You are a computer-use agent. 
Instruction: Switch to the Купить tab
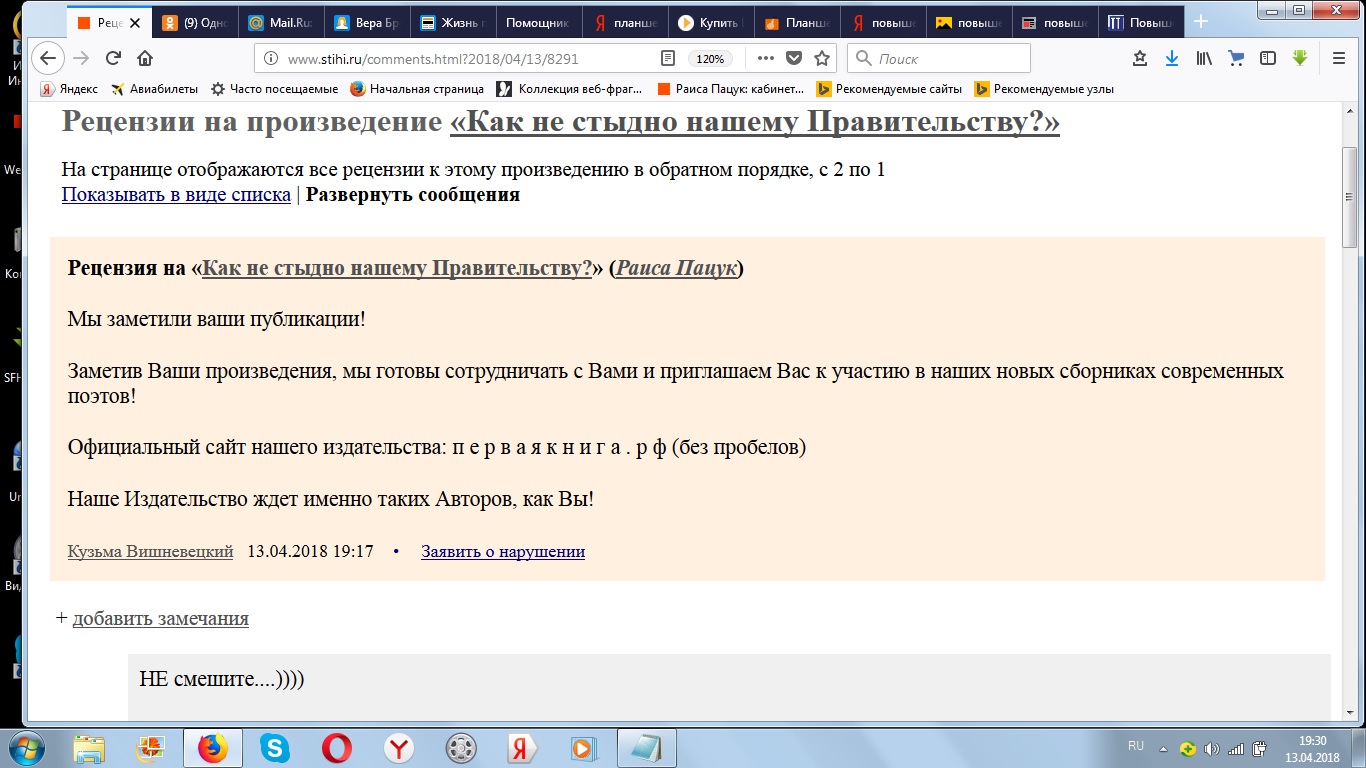coord(711,22)
